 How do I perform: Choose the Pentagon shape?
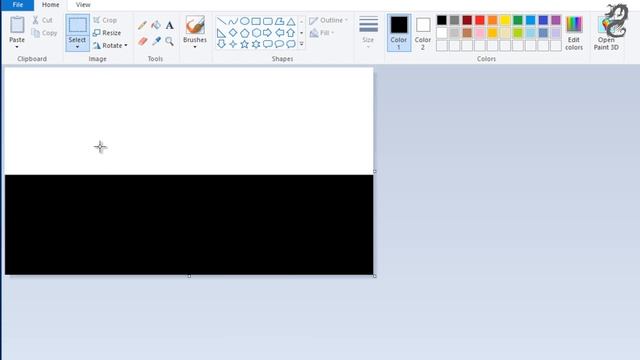[x=244, y=33]
